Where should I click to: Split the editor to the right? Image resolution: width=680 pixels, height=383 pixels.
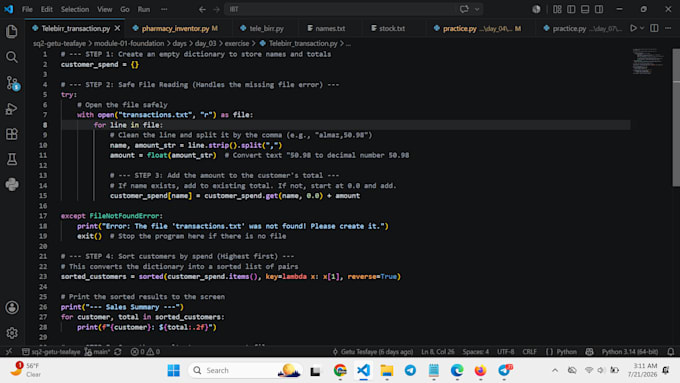coord(654,28)
